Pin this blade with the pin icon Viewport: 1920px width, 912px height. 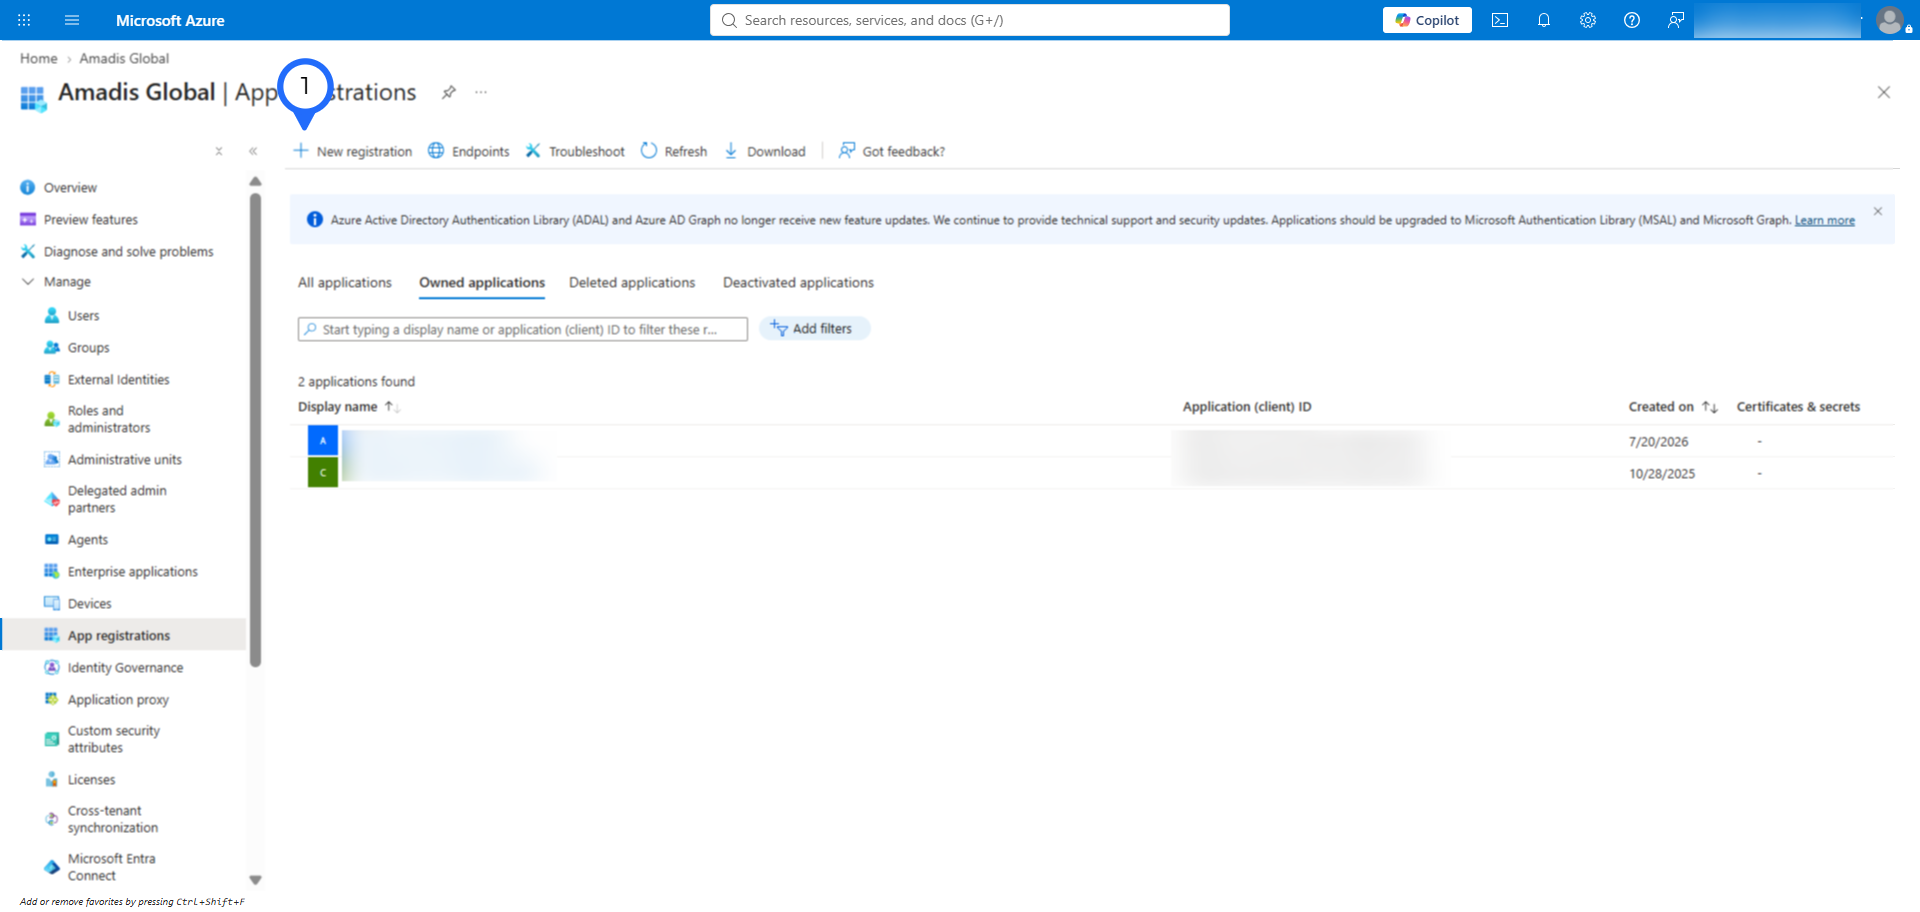[449, 92]
